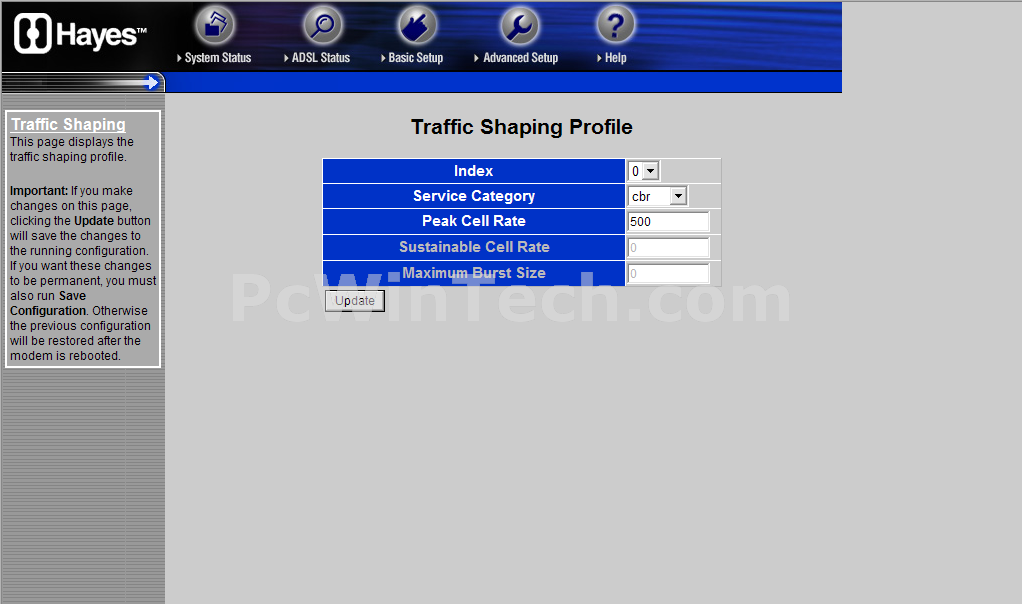Viewport: 1022px width, 604px height.
Task: Click the Maximum Burst Size field
Action: pyautogui.click(x=668, y=274)
